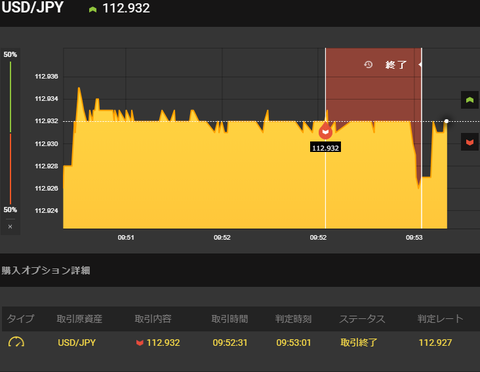The height and width of the screenshot is (372, 480).
Task: Click the 112.936 price axis label
Action: (47, 77)
